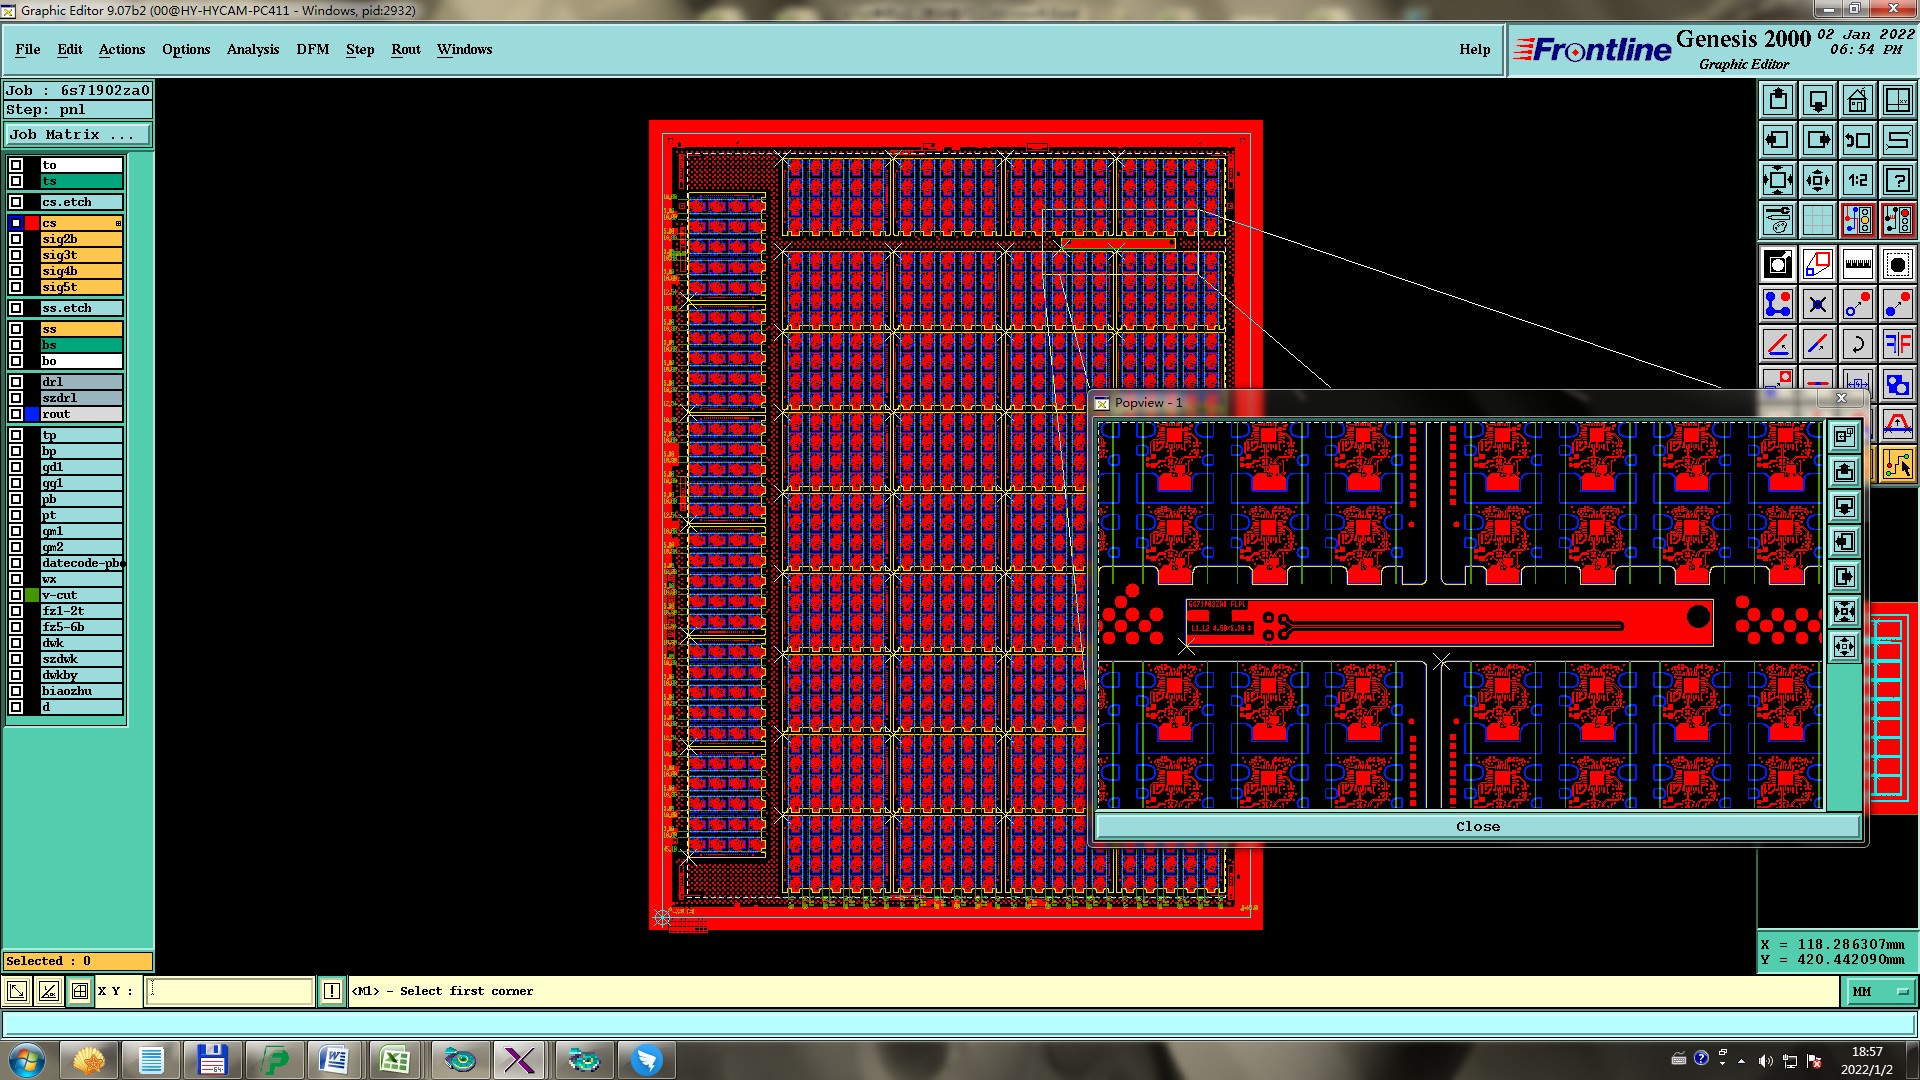Click the X Y coordinate input field
The height and width of the screenshot is (1080, 1920).
pyautogui.click(x=230, y=991)
